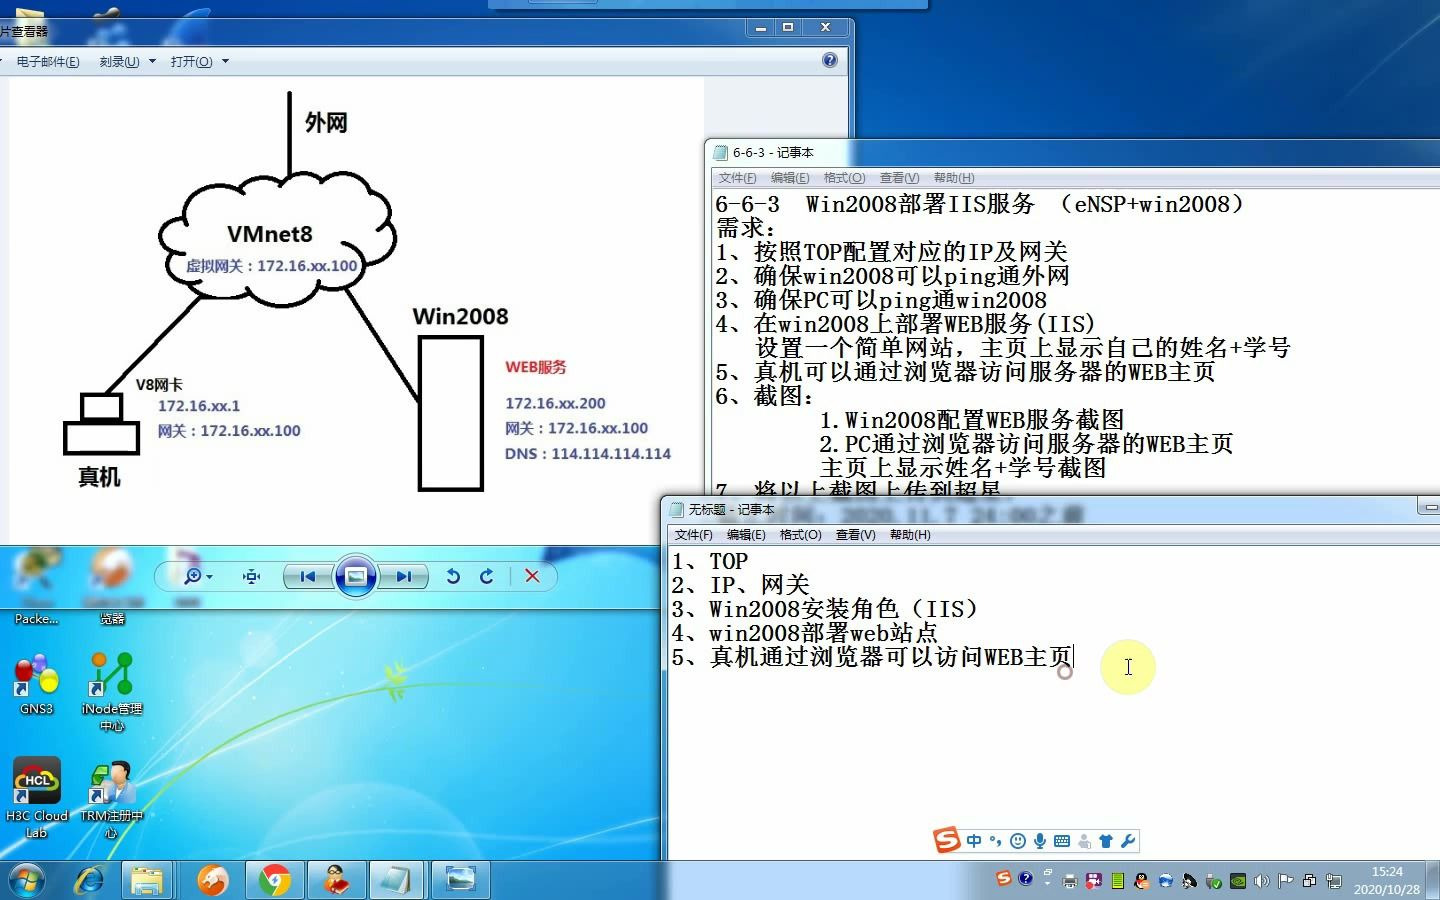Open clock showing 15:24

1387,880
